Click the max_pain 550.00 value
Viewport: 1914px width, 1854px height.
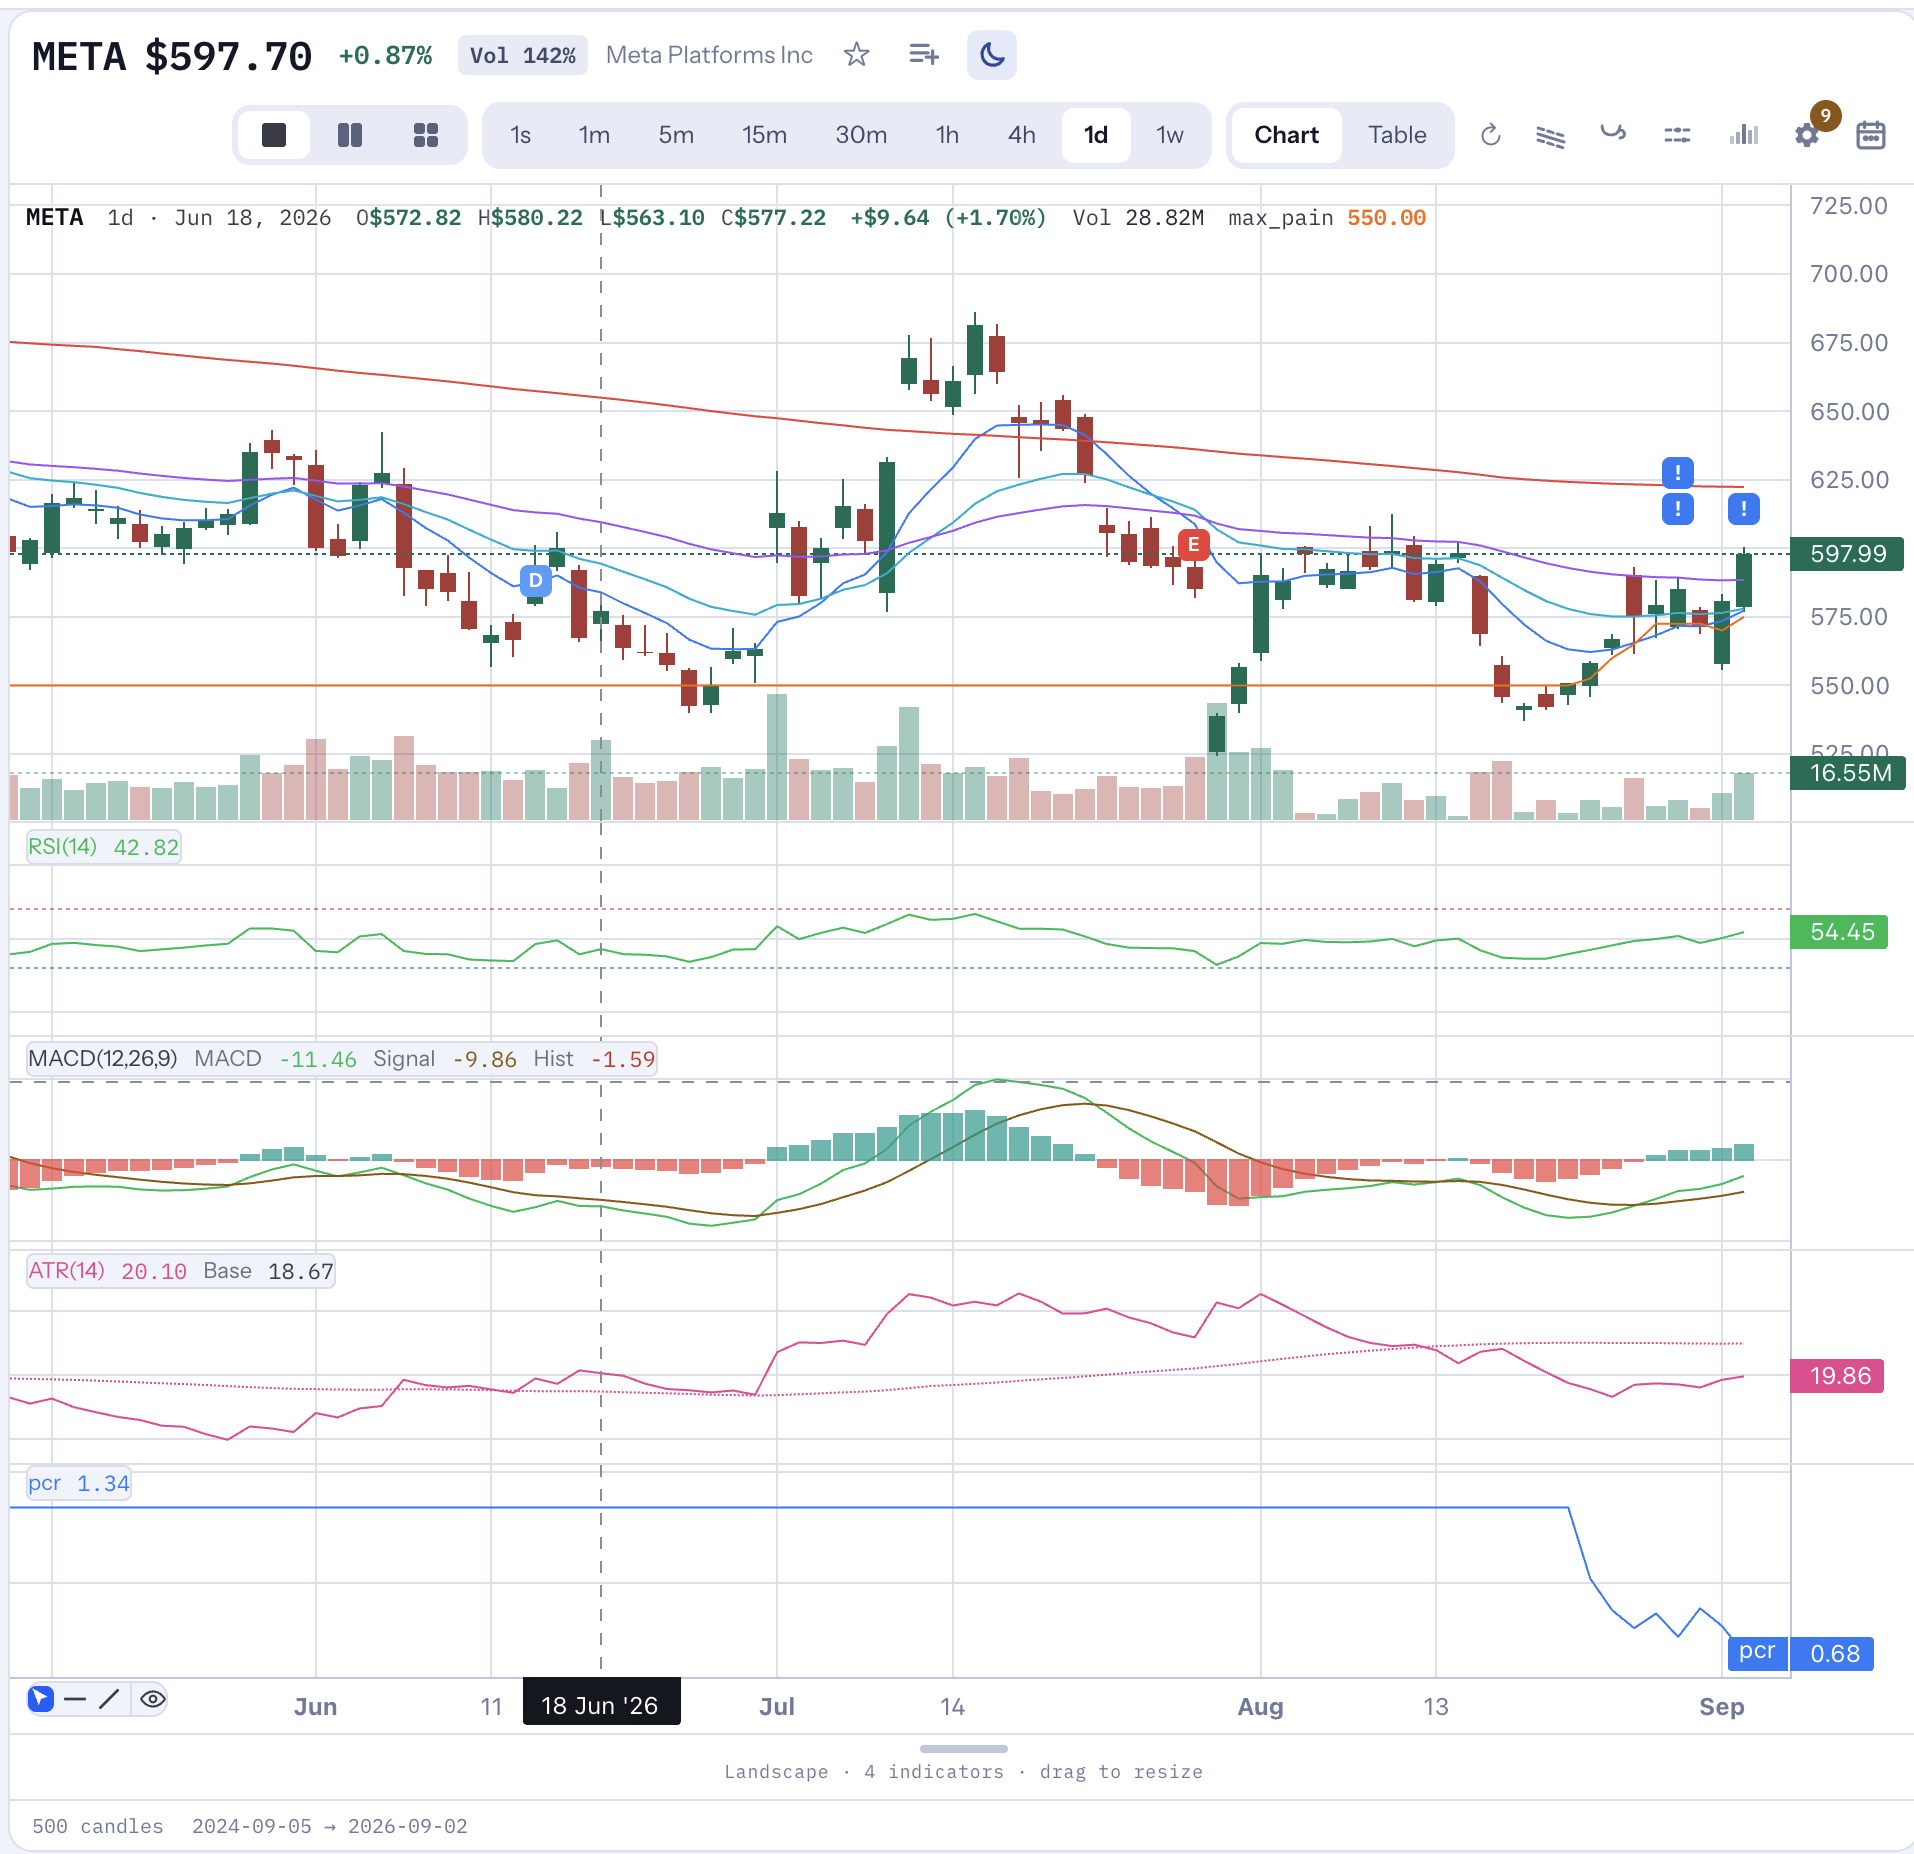point(1385,218)
